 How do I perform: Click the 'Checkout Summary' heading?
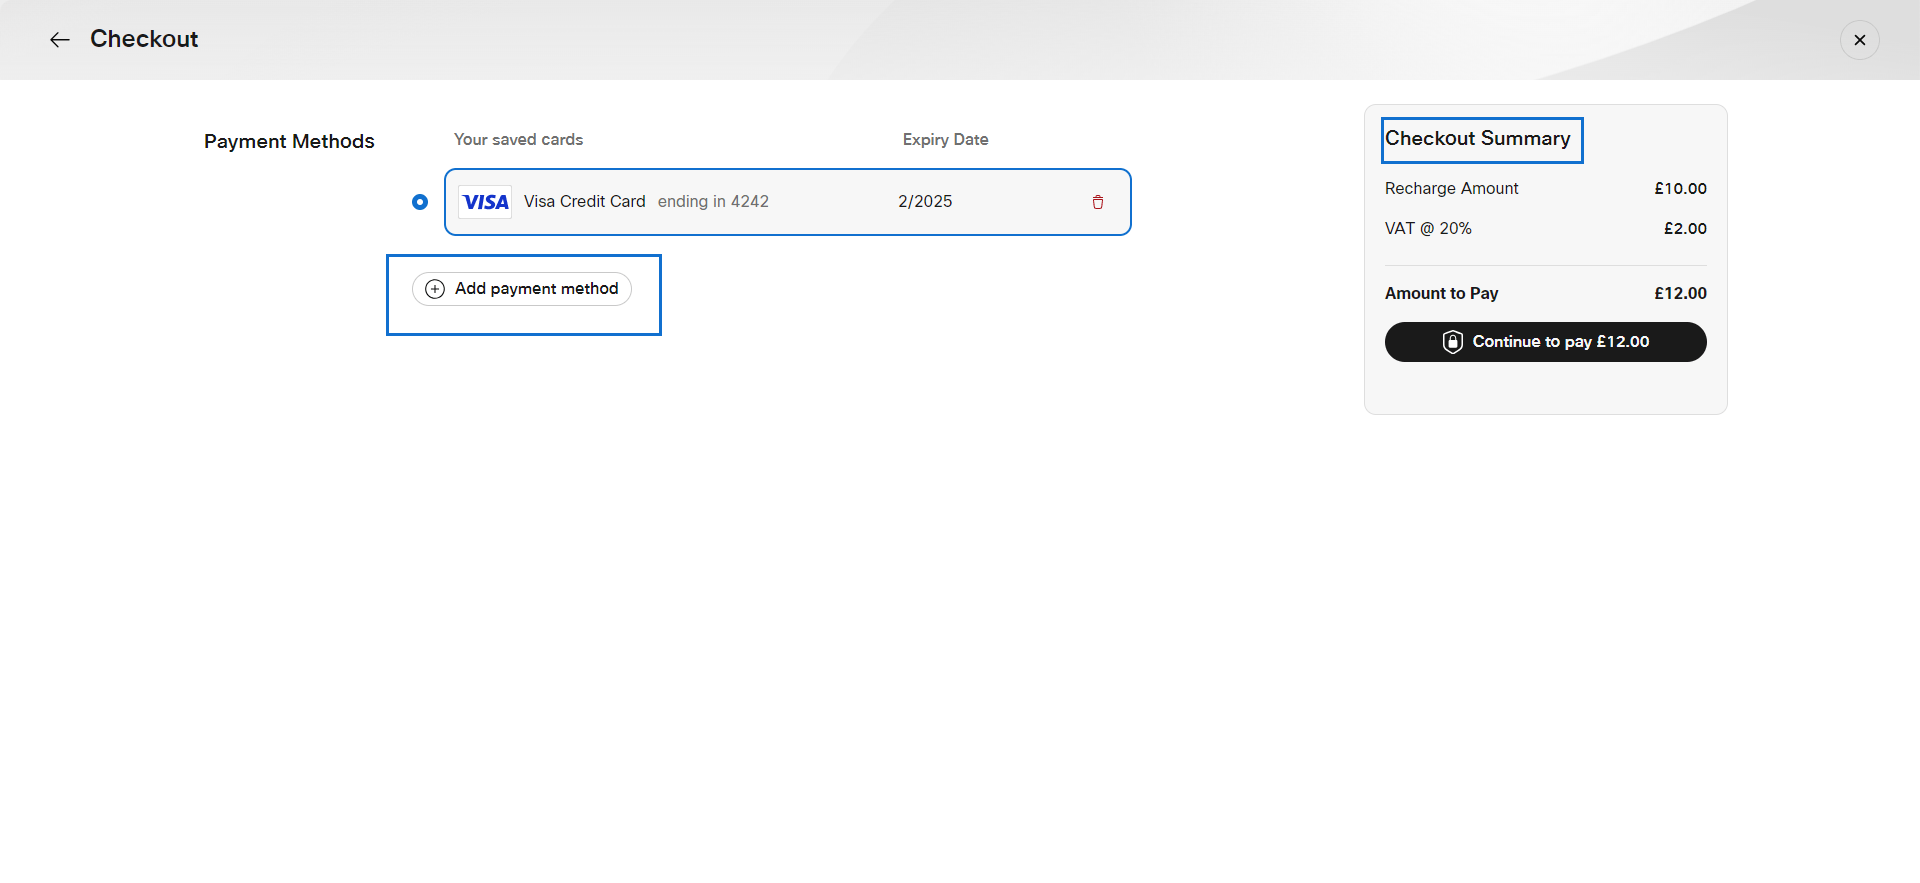point(1478,138)
